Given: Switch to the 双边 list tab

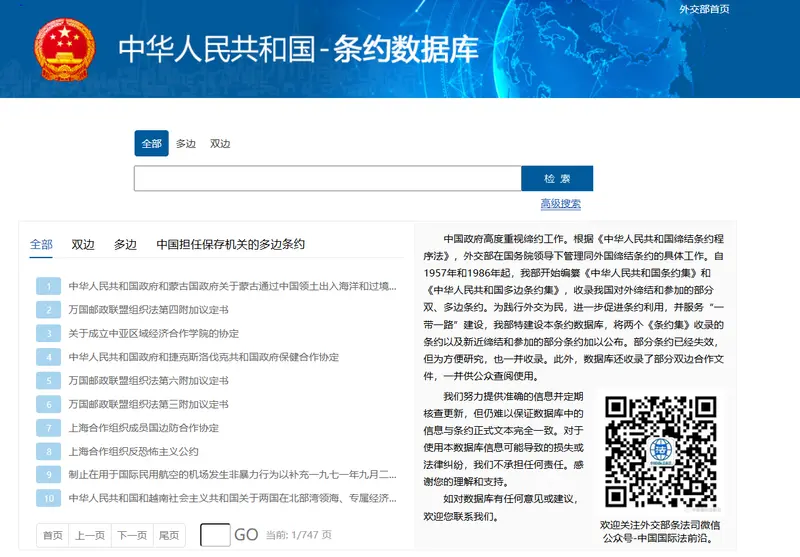Looking at the screenshot, I should (83, 244).
